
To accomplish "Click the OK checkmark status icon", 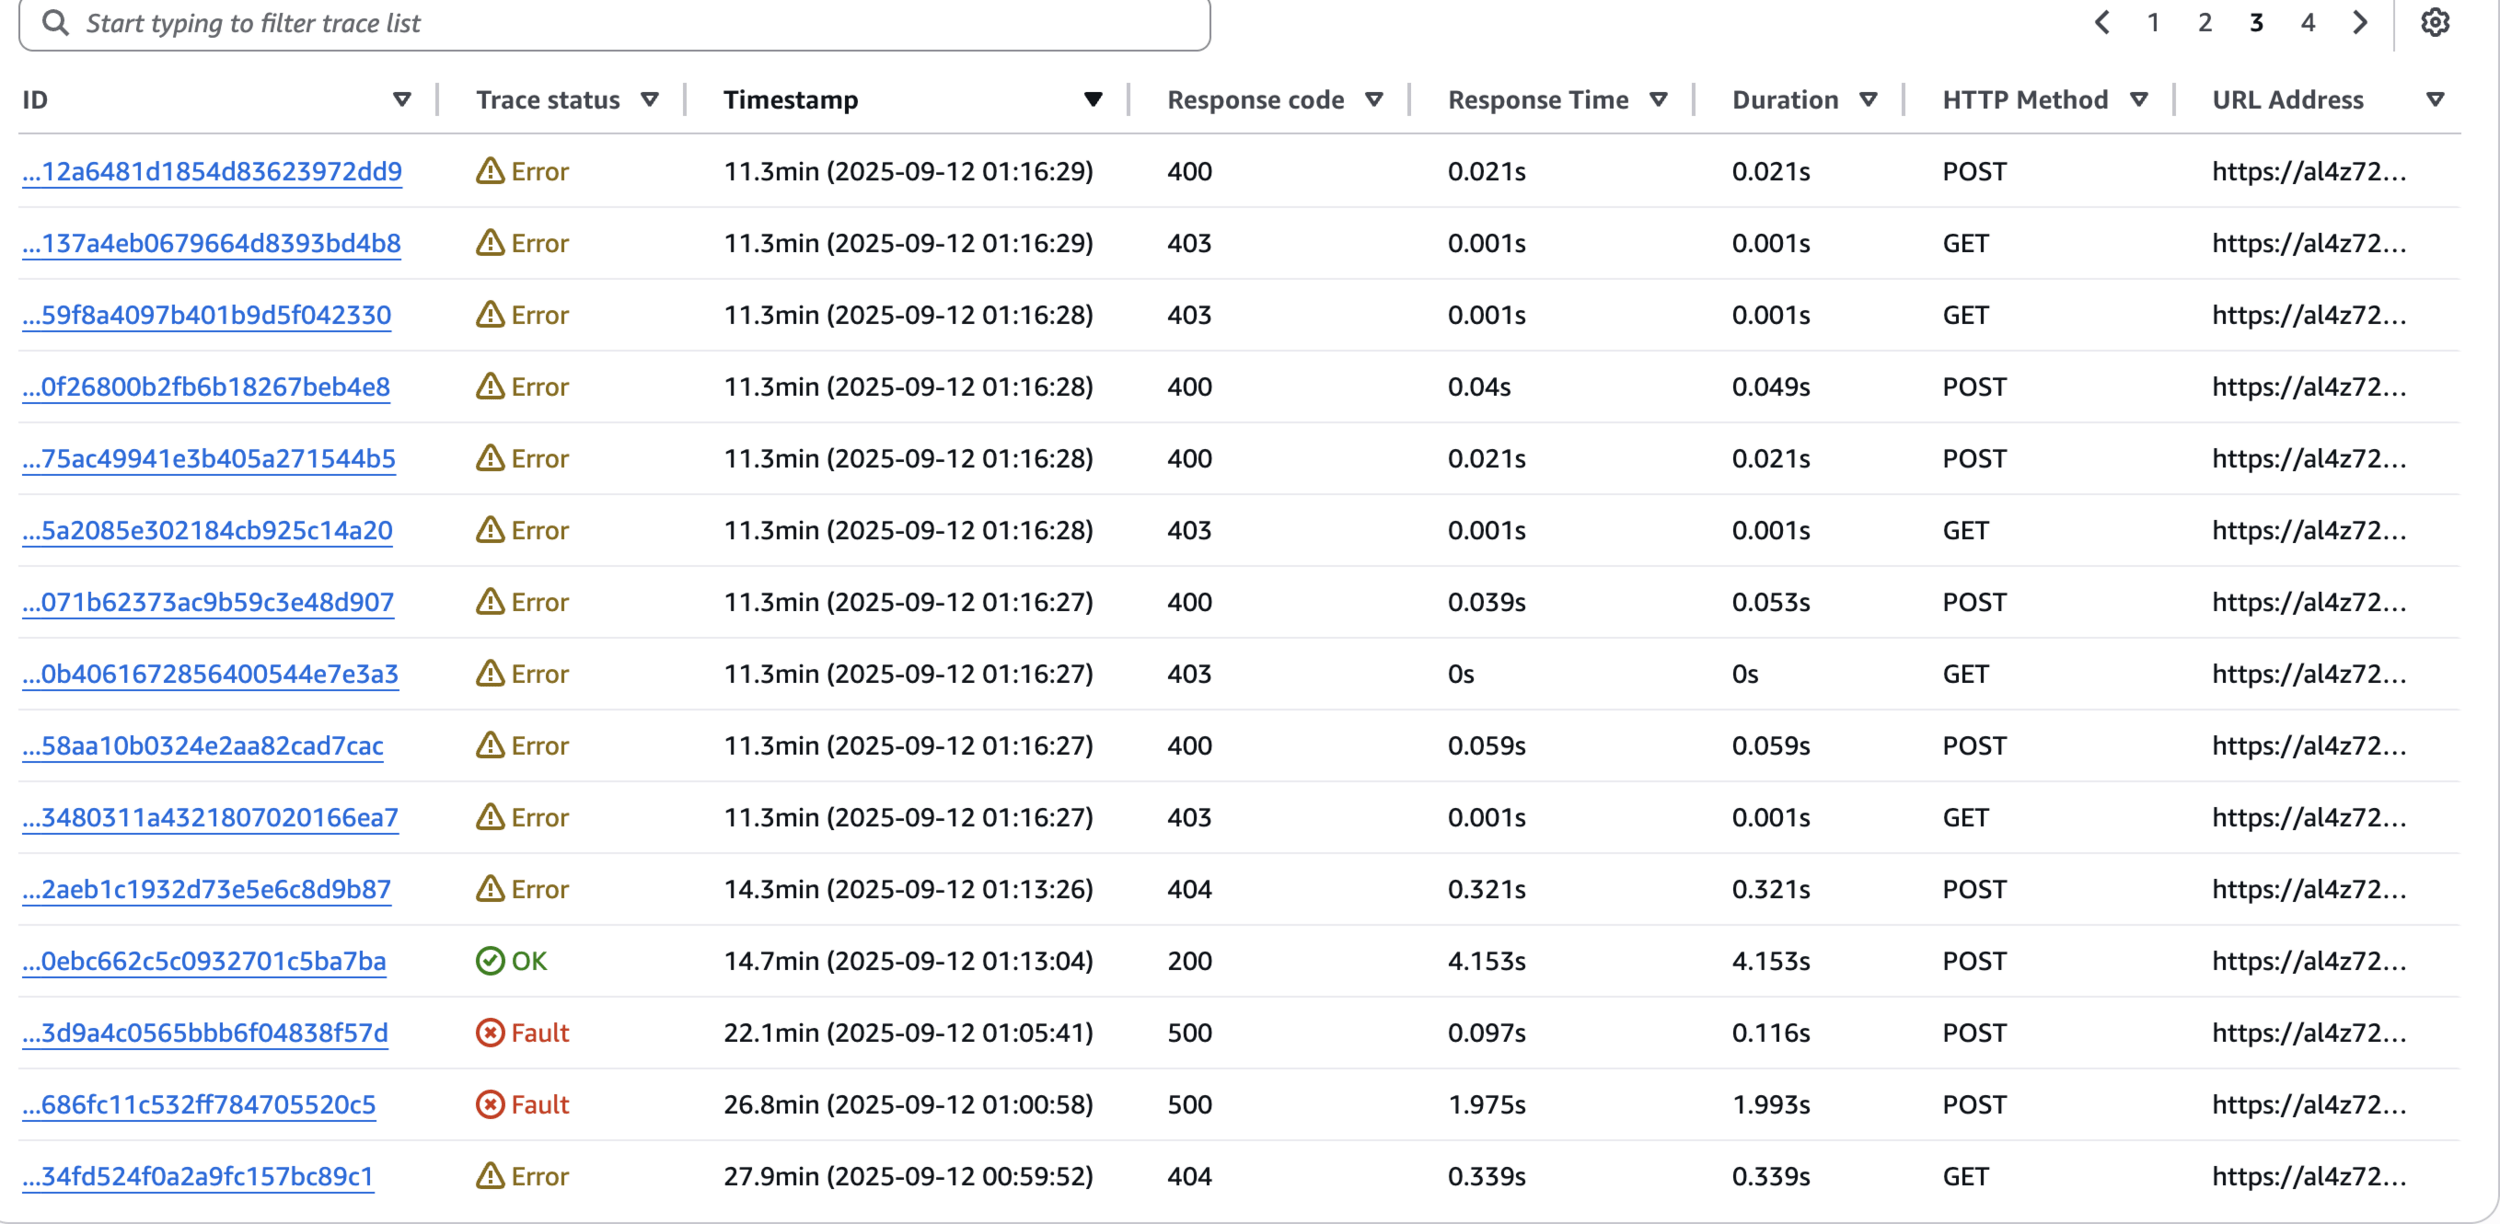I will point(490,961).
